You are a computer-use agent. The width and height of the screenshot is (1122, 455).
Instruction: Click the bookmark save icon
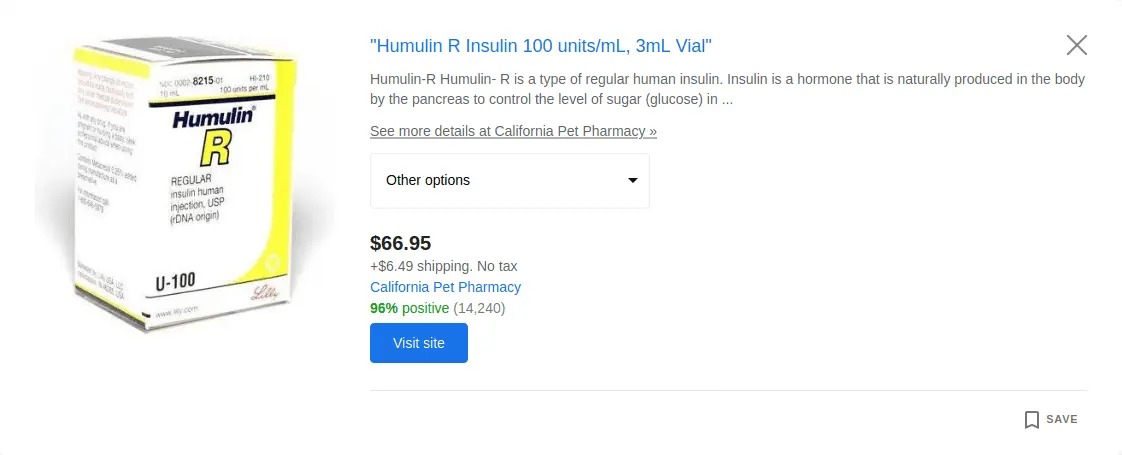(1032, 420)
